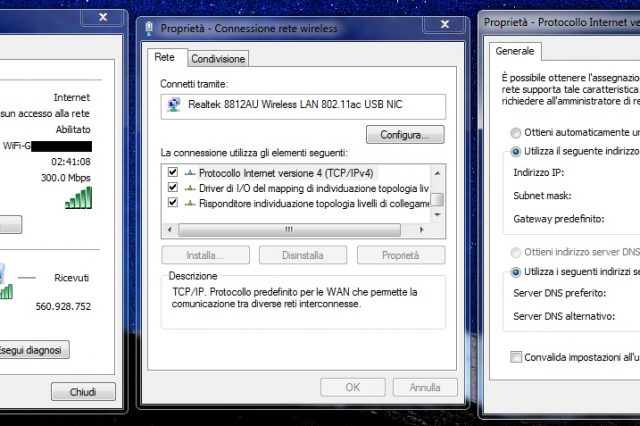Select Utilizza il seguente indirizzo radio button
Screen dimensions: 640x426
click(x=516, y=151)
